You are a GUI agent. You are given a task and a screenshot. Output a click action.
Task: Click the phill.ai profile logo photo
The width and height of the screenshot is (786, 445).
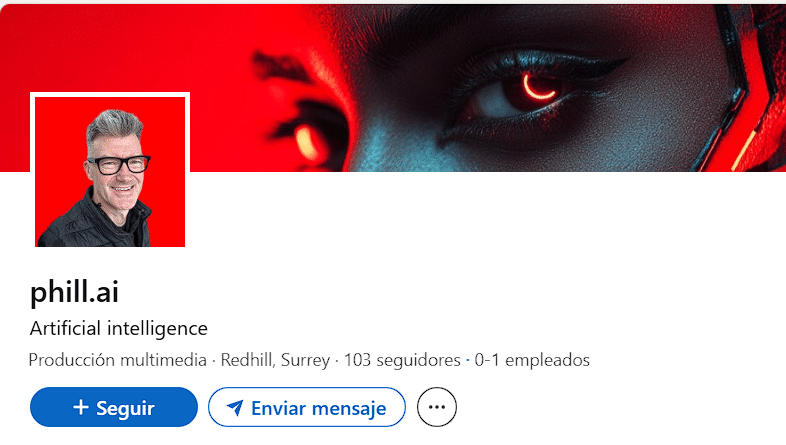110,171
